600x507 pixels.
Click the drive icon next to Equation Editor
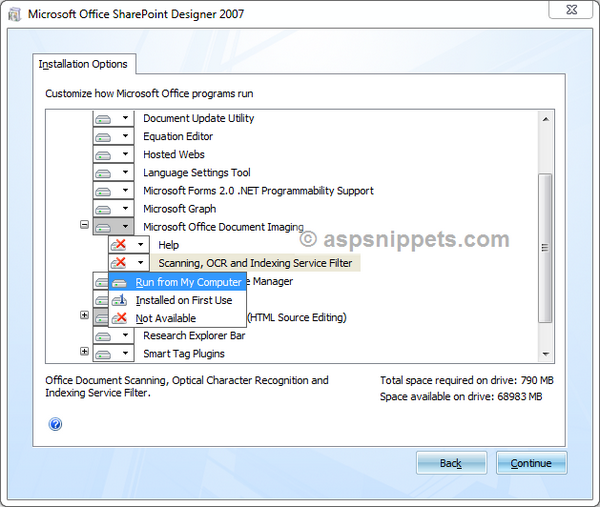(103, 137)
